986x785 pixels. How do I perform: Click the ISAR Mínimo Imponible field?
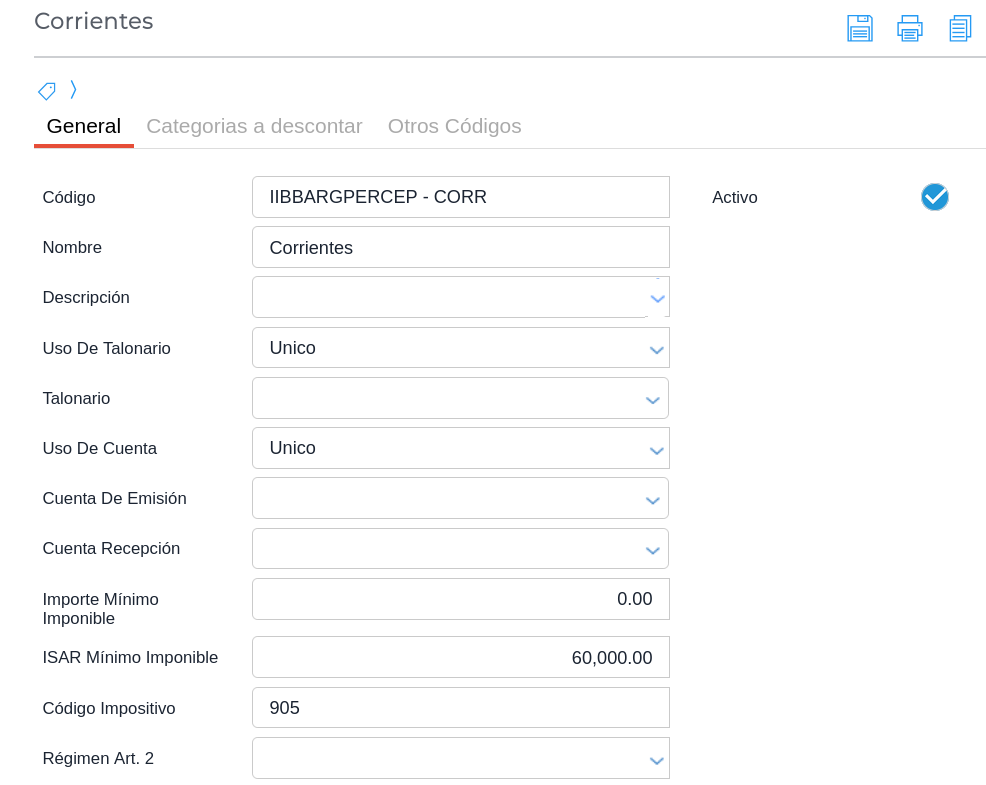460,657
